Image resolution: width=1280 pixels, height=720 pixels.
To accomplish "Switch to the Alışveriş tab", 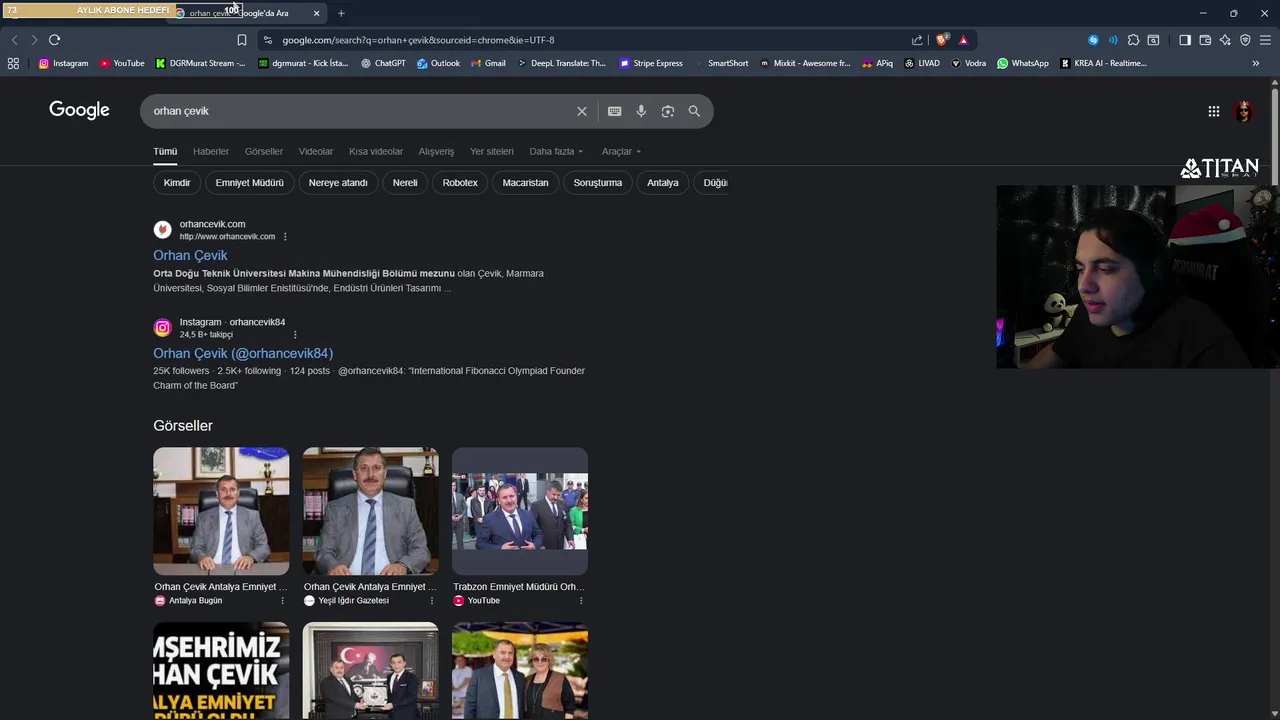I will (x=436, y=152).
